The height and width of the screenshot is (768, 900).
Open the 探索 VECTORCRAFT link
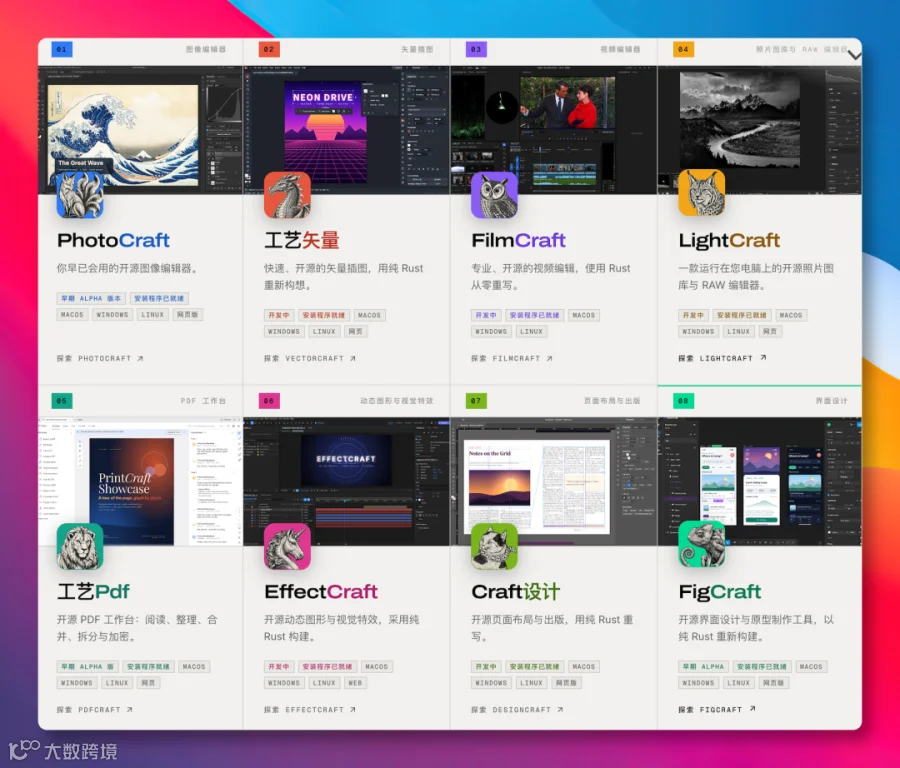pos(310,358)
